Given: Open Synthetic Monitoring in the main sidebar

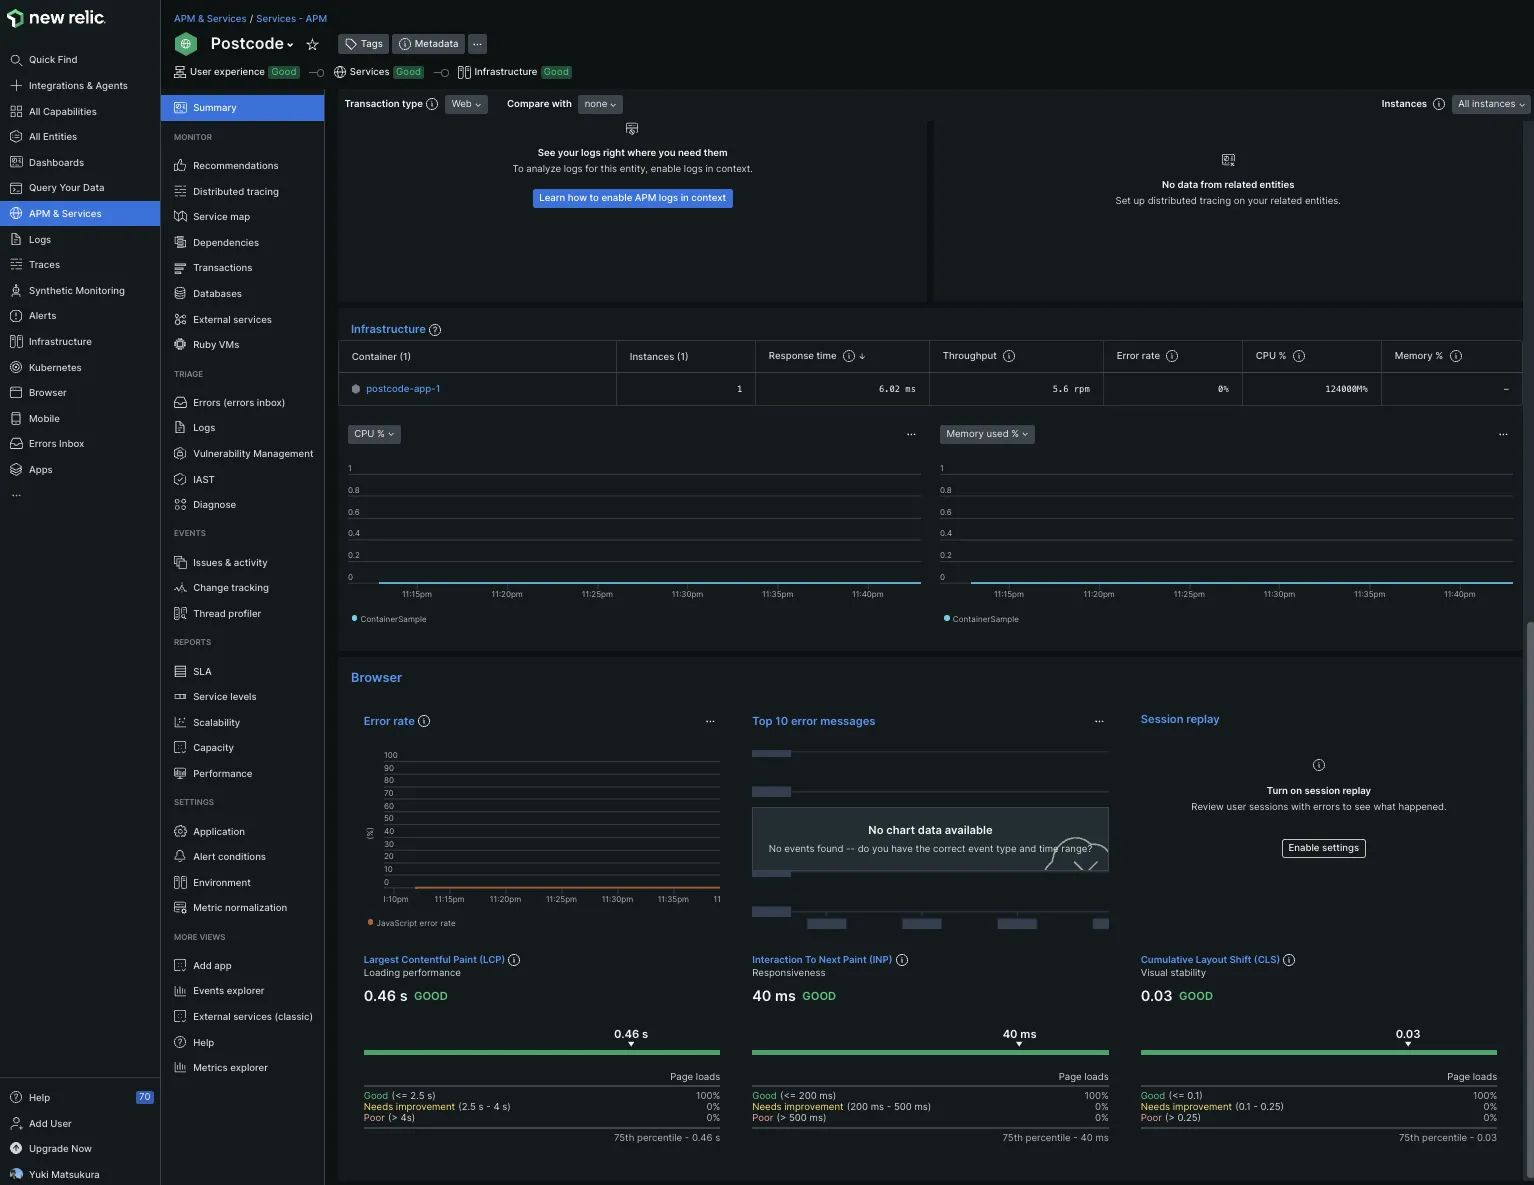Looking at the screenshot, I should [77, 291].
